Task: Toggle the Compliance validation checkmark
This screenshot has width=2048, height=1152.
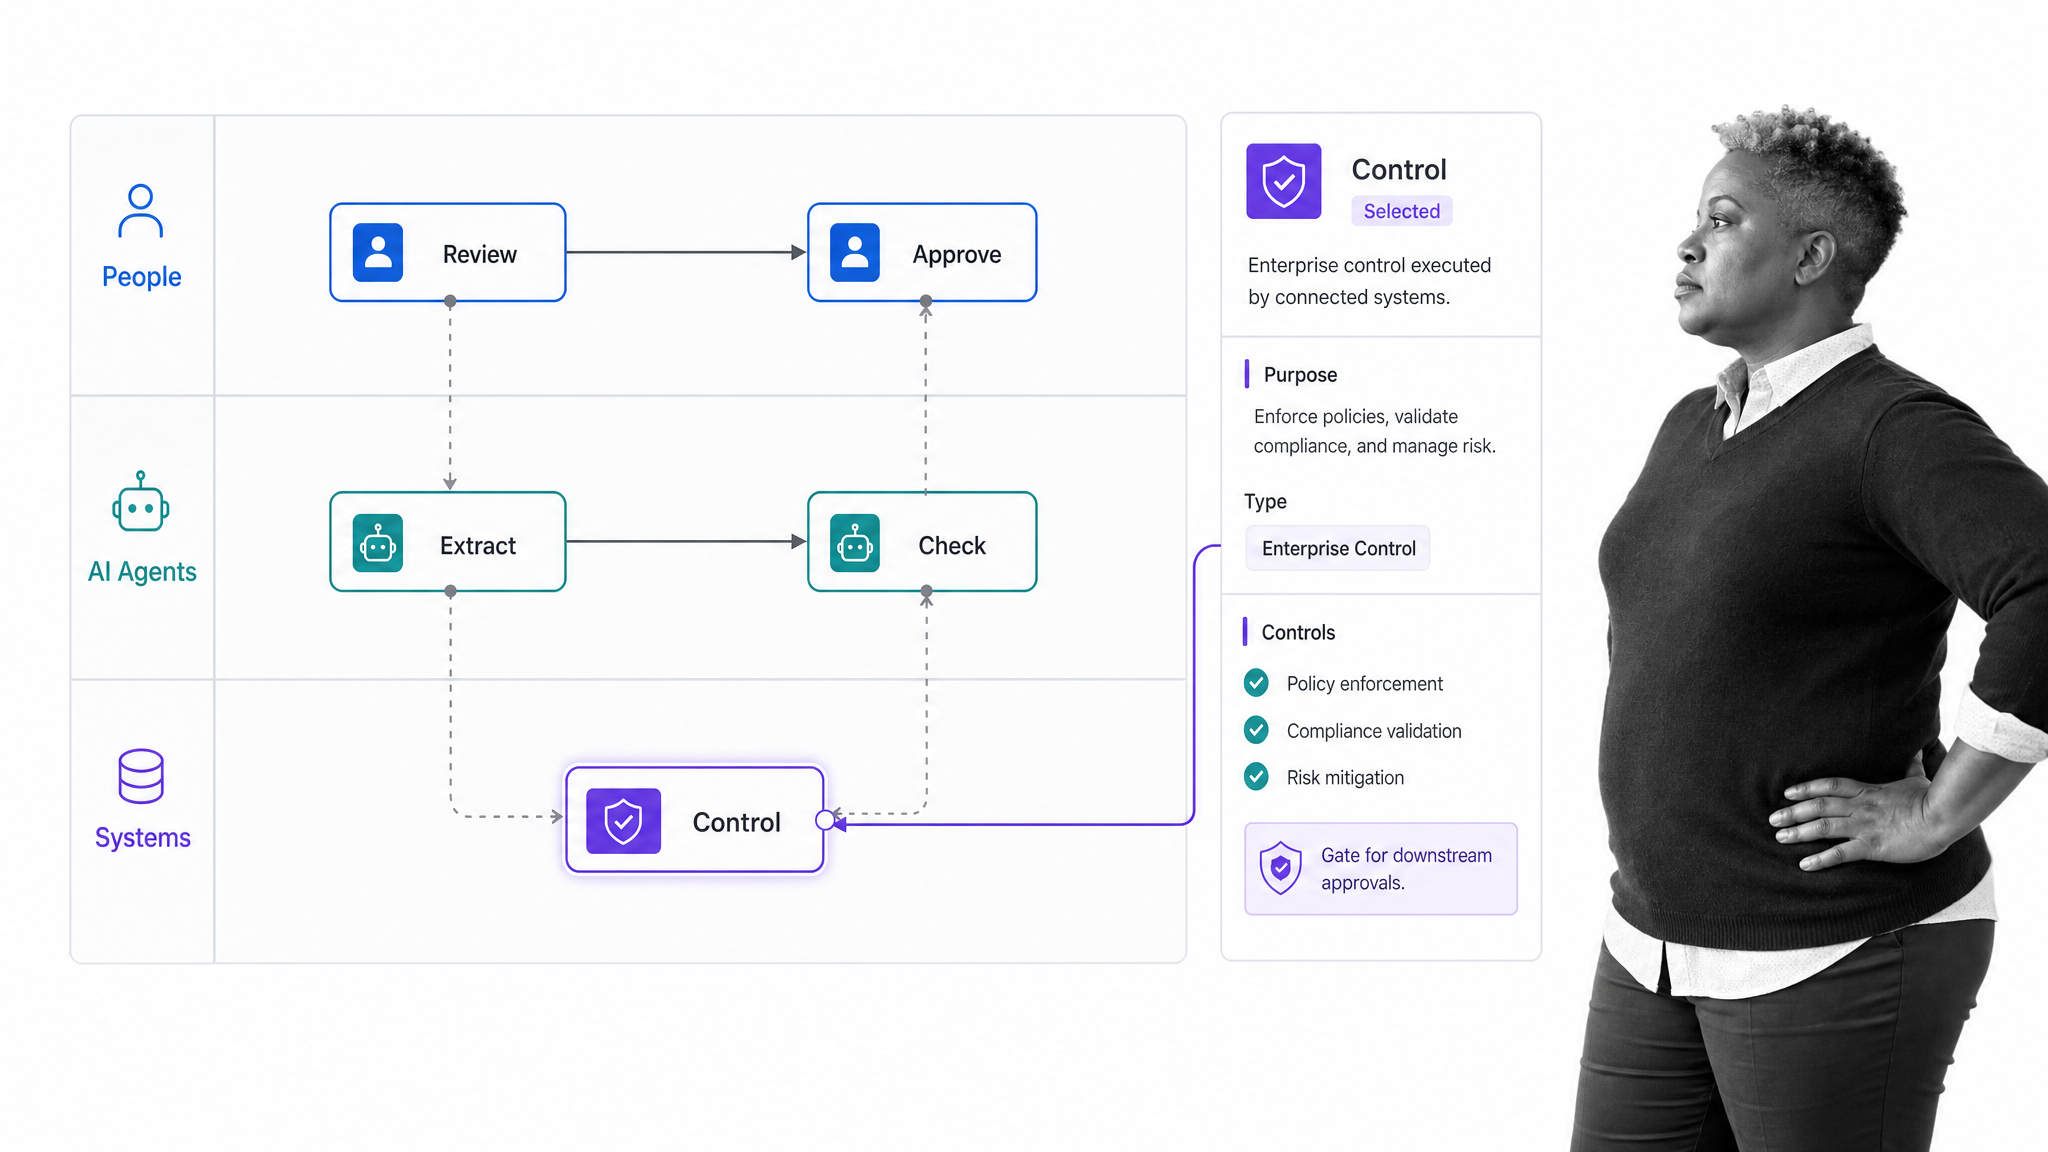Action: click(x=1256, y=730)
